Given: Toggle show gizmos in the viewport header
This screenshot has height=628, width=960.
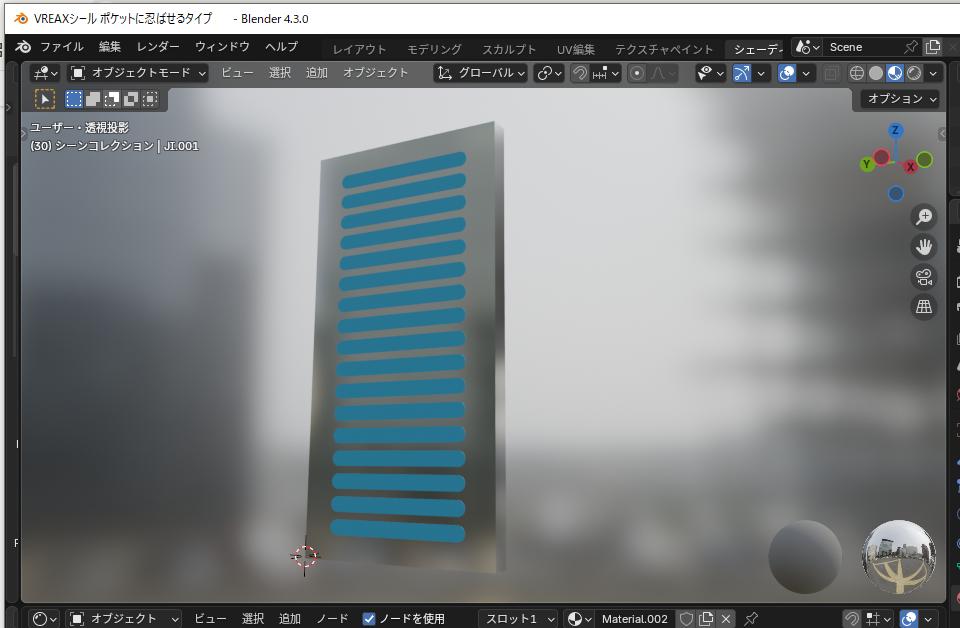Looking at the screenshot, I should 741,73.
